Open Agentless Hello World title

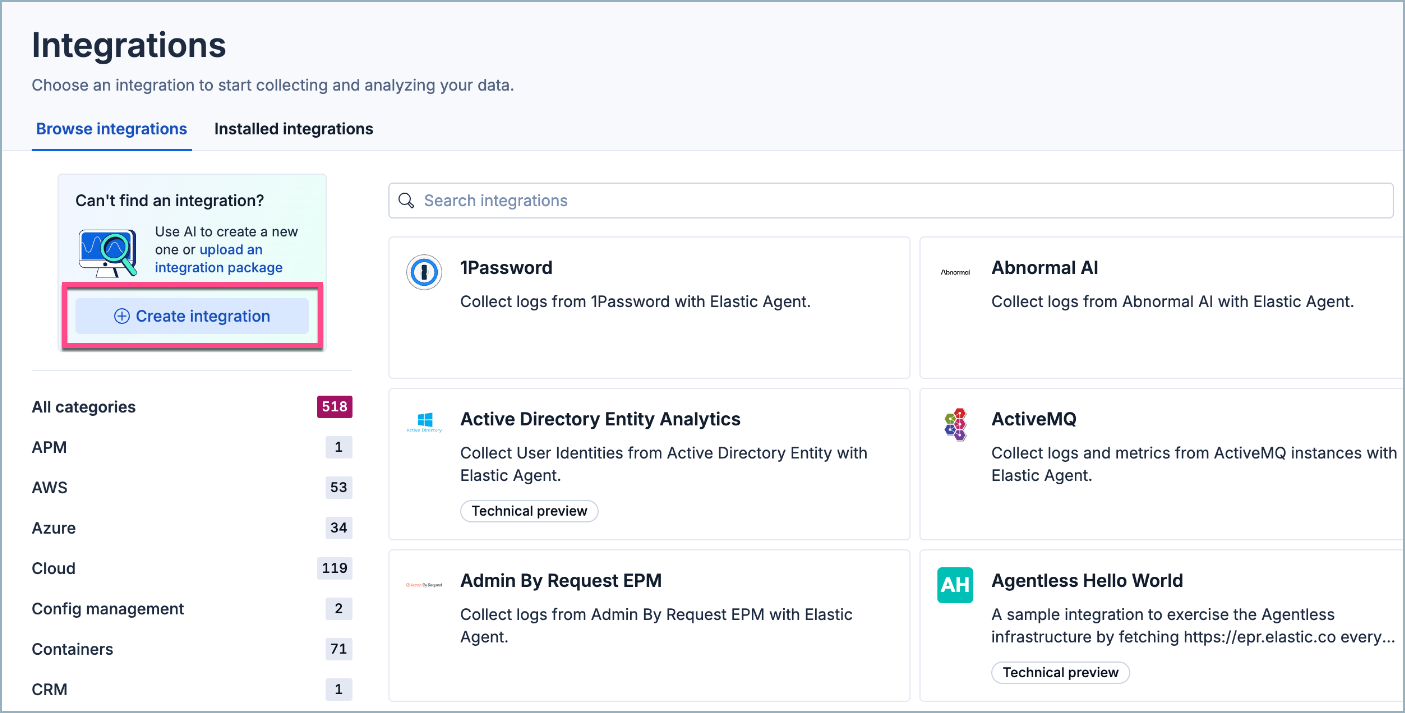click(x=1087, y=581)
